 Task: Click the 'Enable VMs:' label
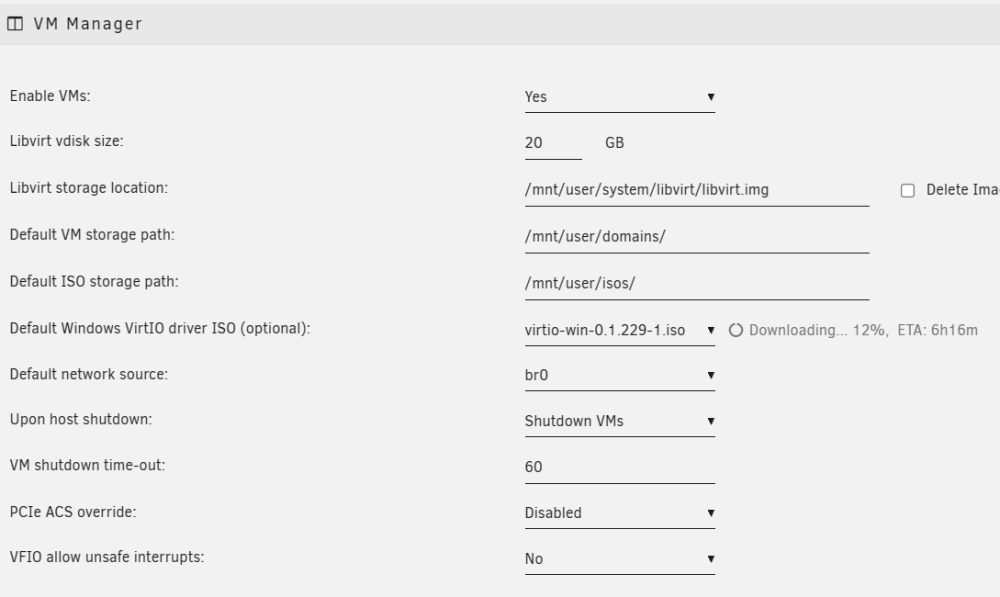(50, 96)
